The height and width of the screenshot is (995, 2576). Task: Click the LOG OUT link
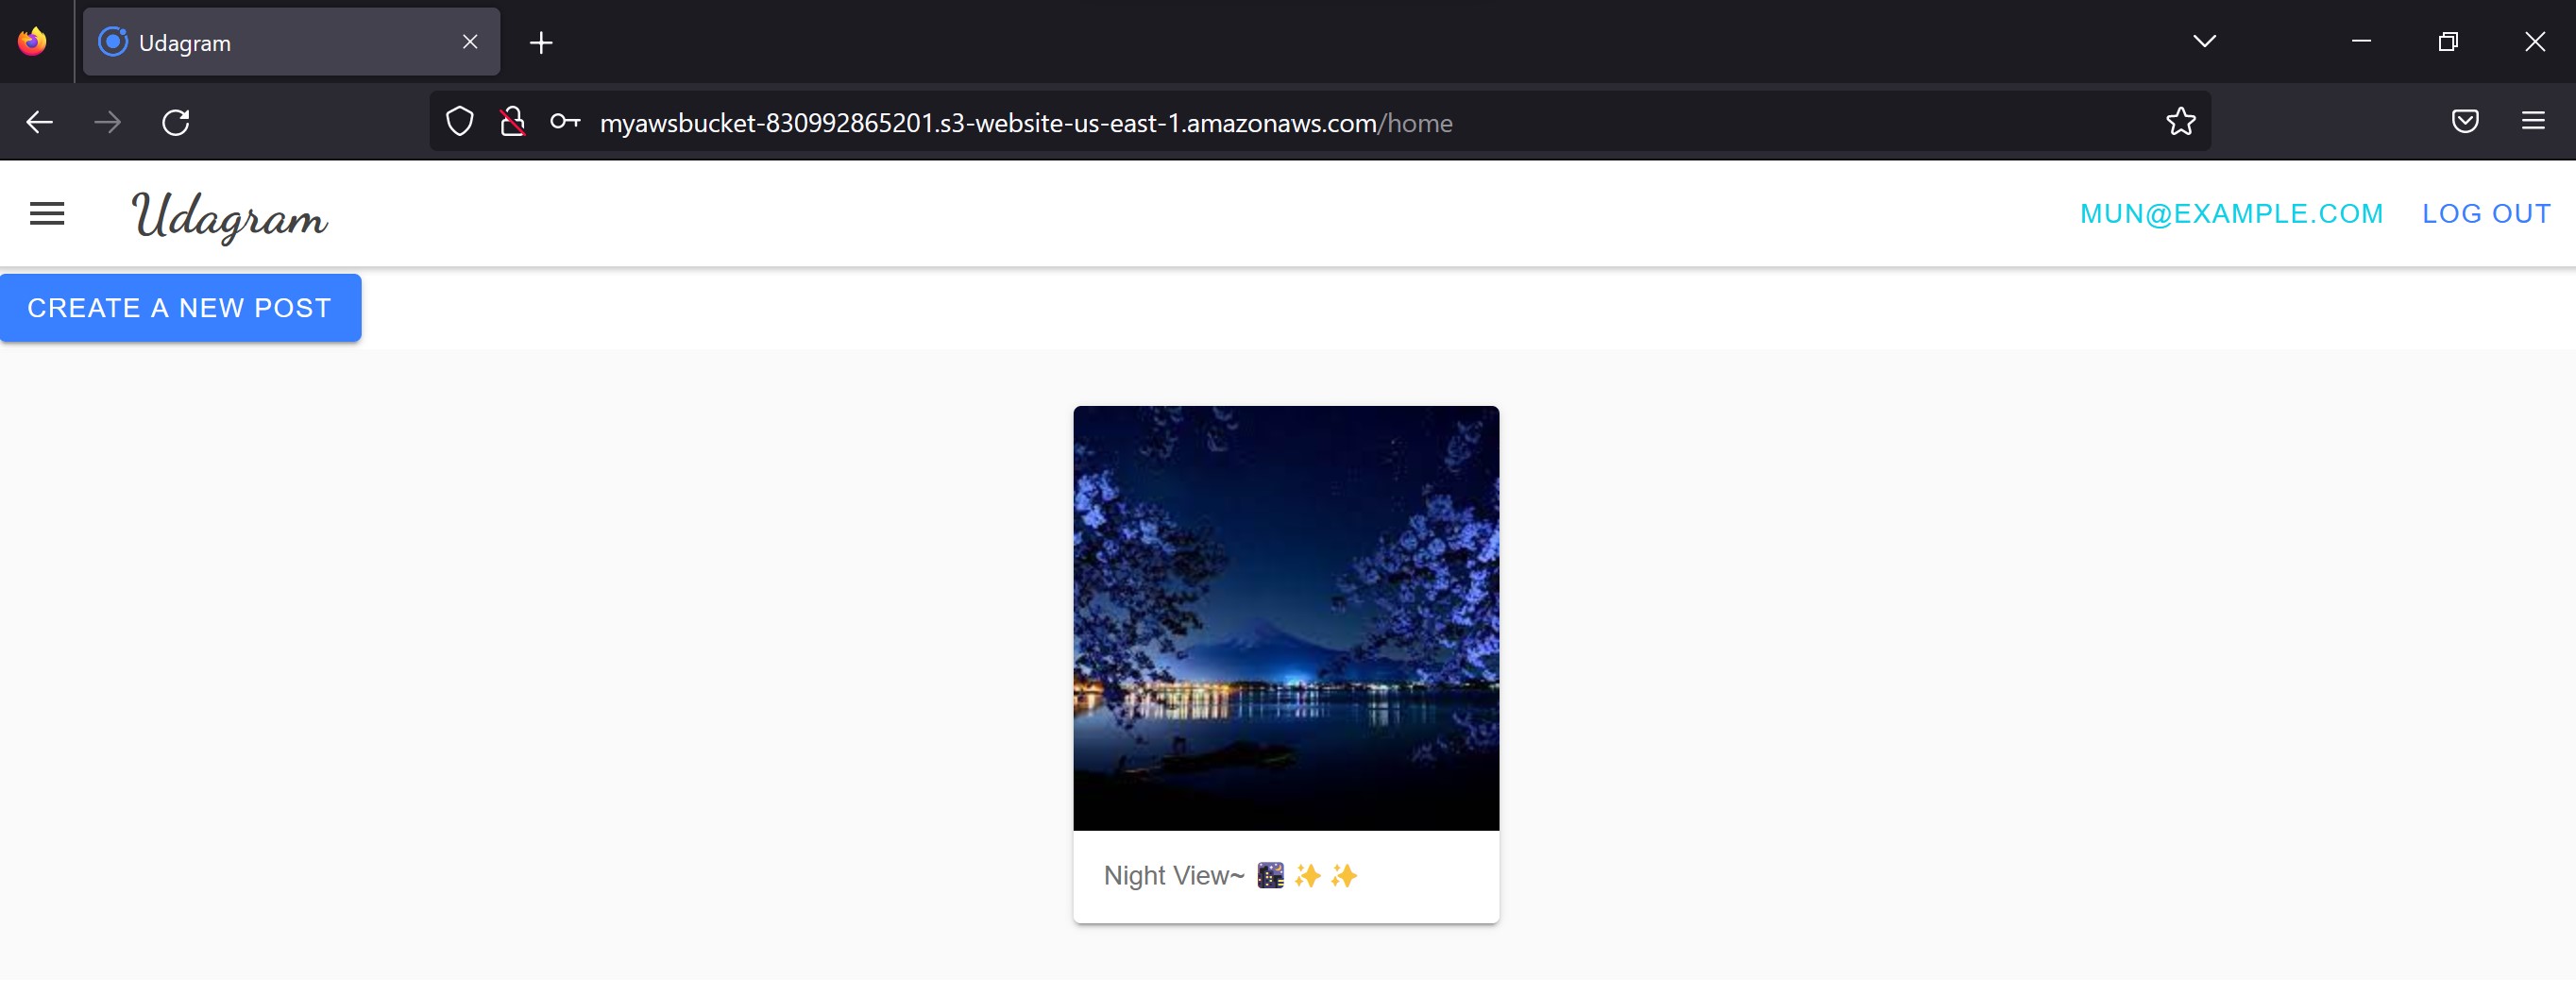point(2486,213)
